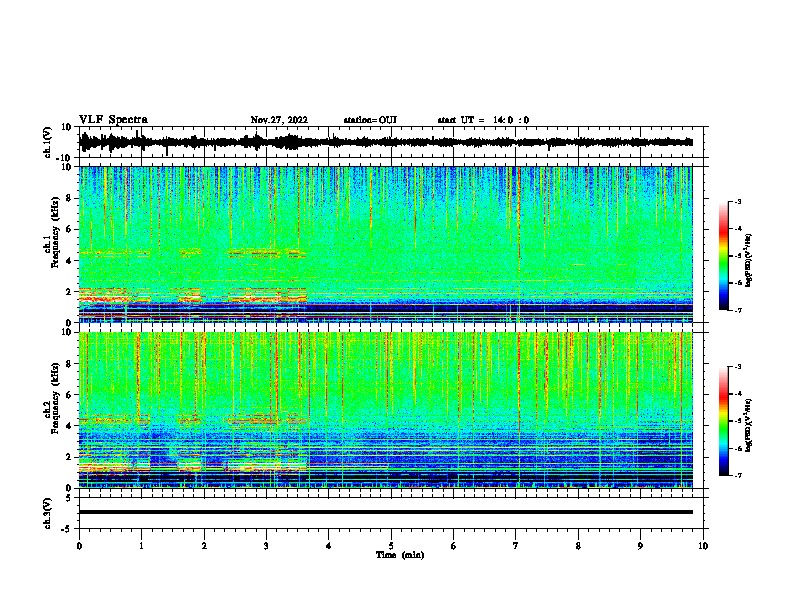The height and width of the screenshot is (612, 792).
Task: Click the time axis tick label 6
Action: pos(454,546)
